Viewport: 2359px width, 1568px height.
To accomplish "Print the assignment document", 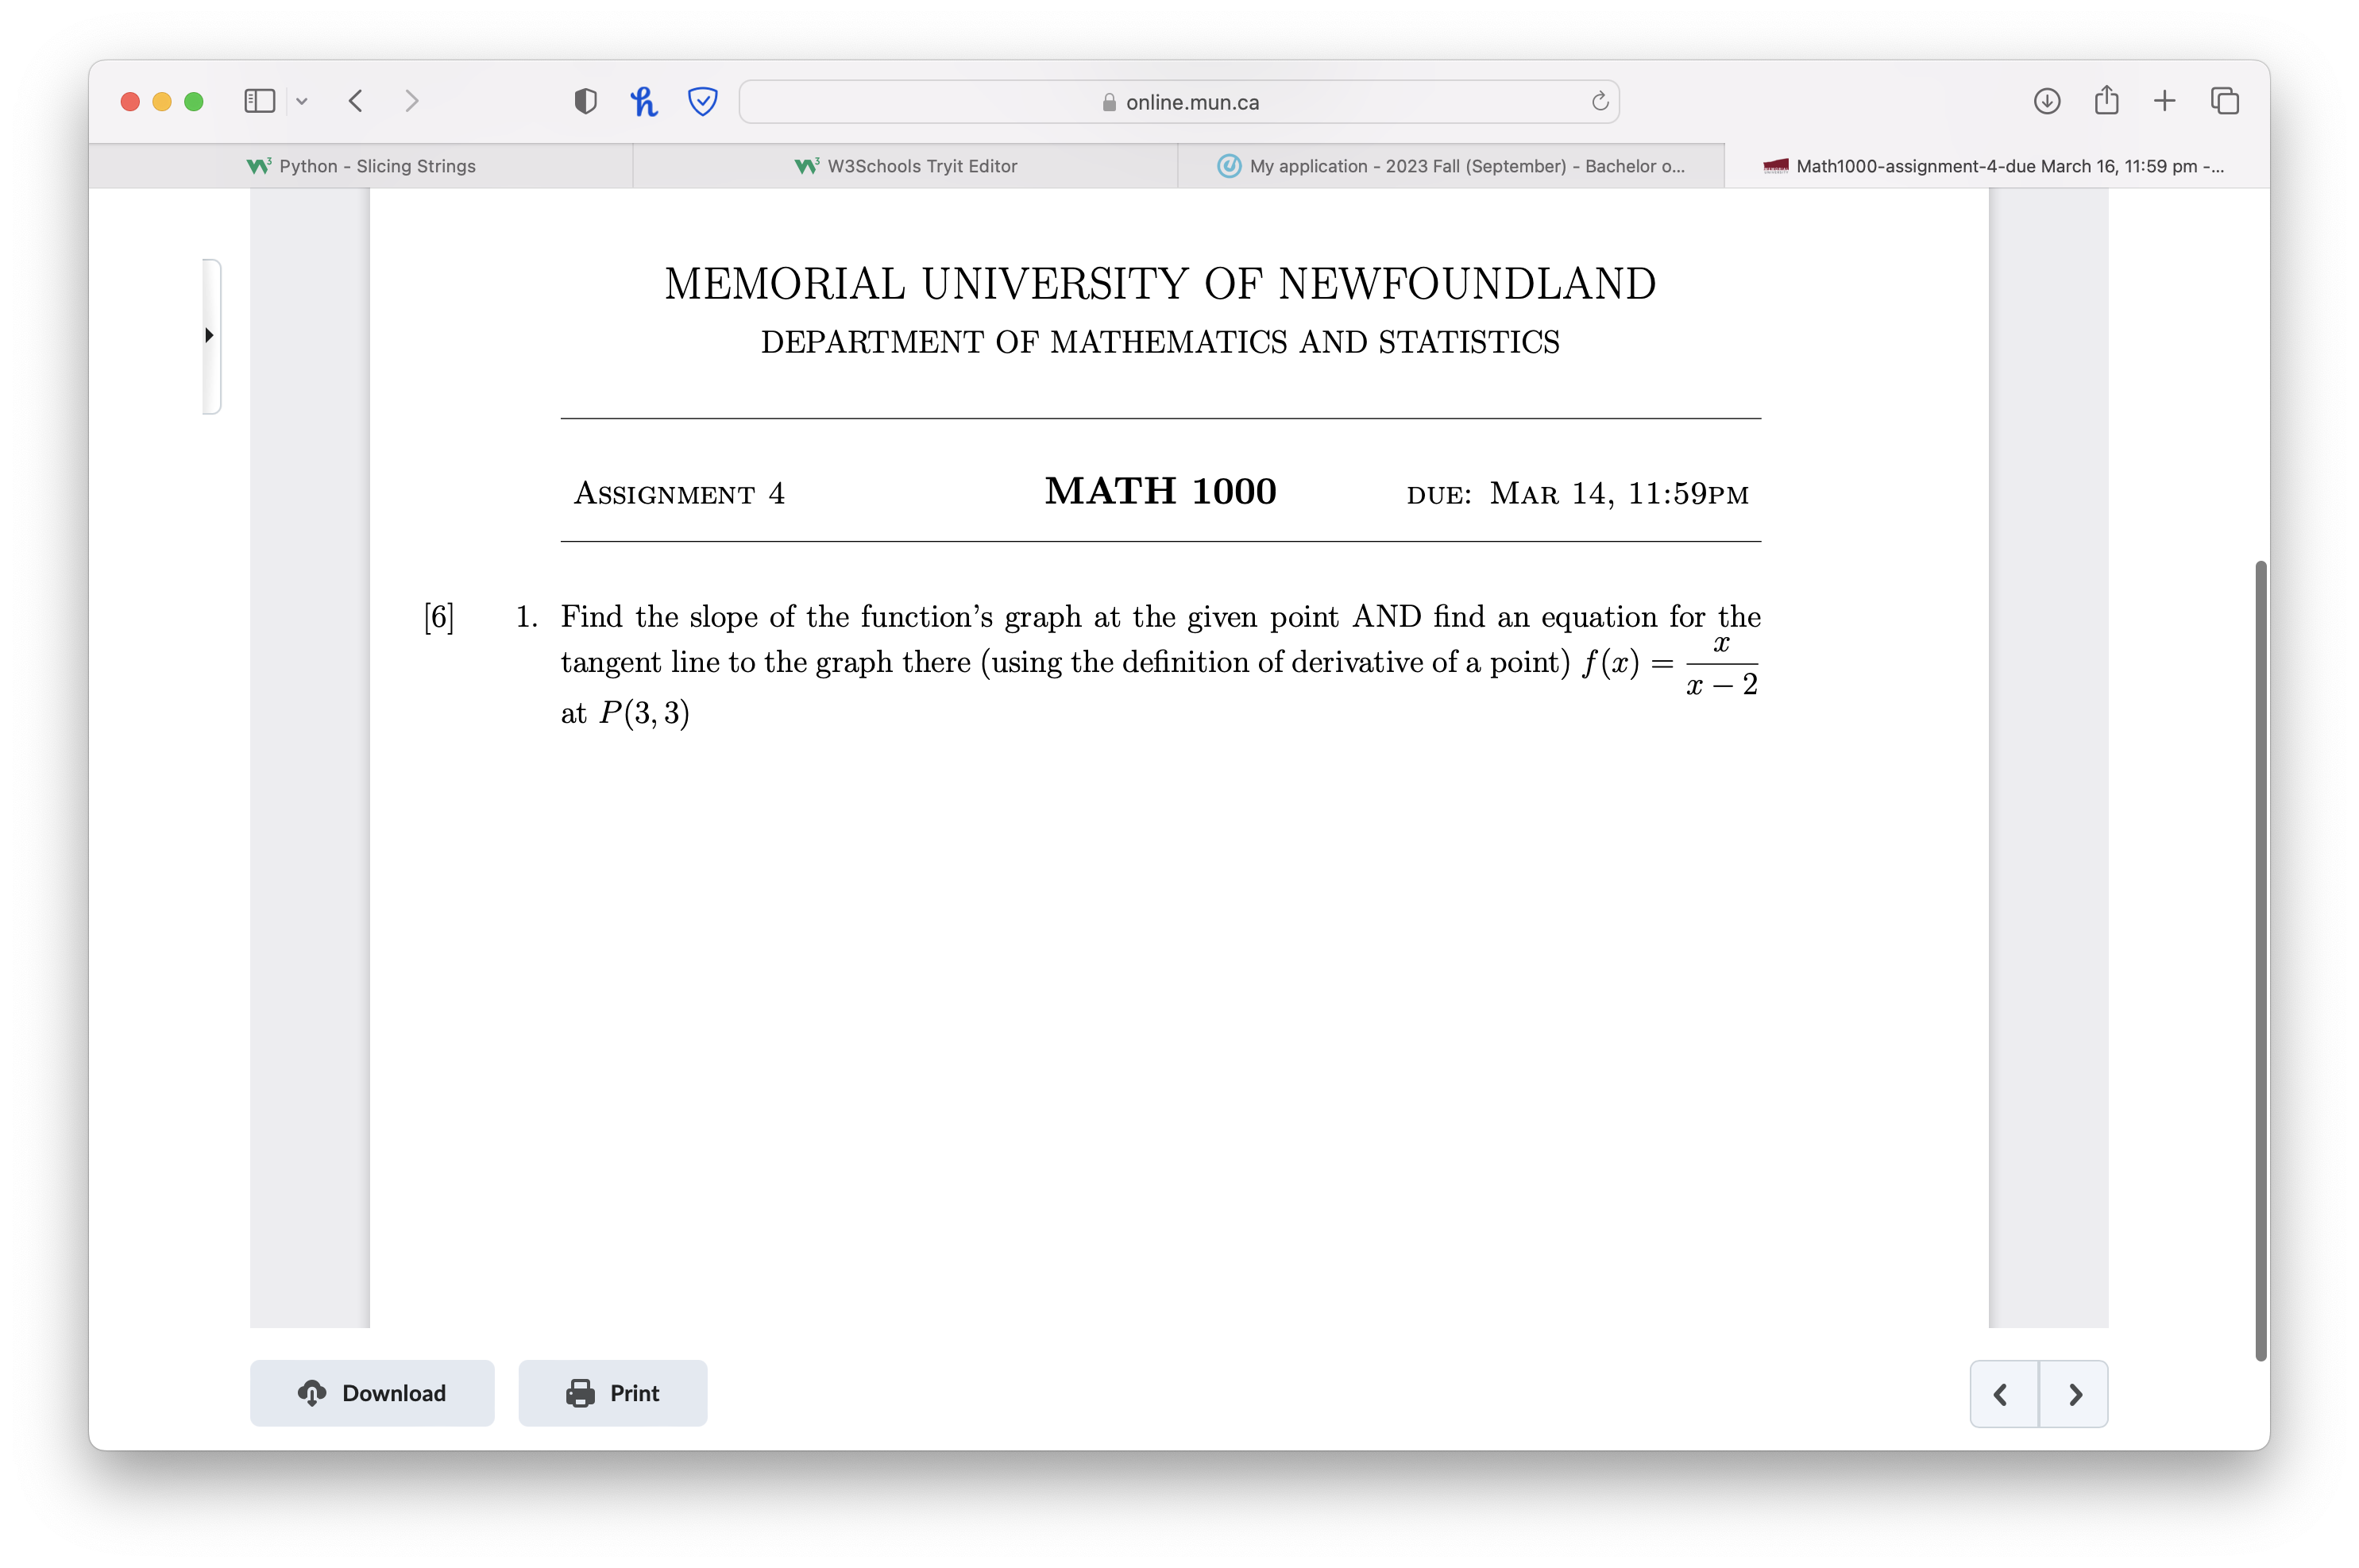I will click(613, 1393).
